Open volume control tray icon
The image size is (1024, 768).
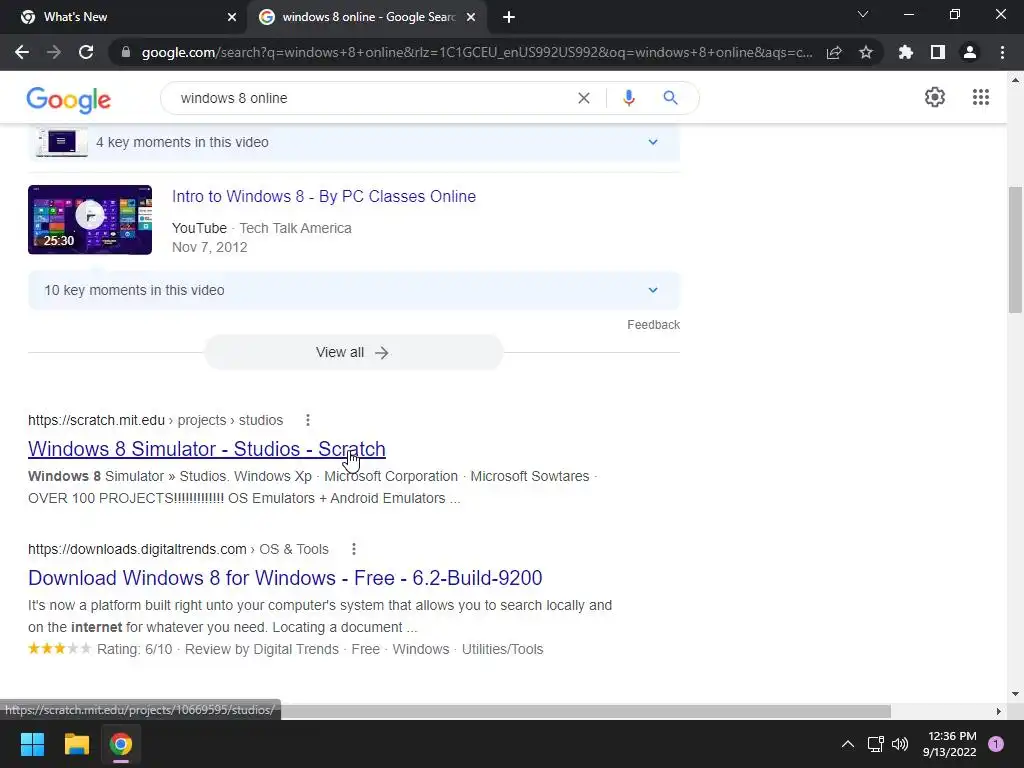900,744
